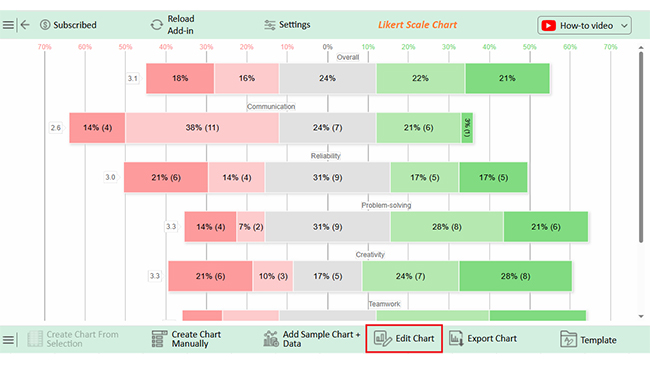
Task: Open the Template folder icon
Action: click(x=568, y=339)
